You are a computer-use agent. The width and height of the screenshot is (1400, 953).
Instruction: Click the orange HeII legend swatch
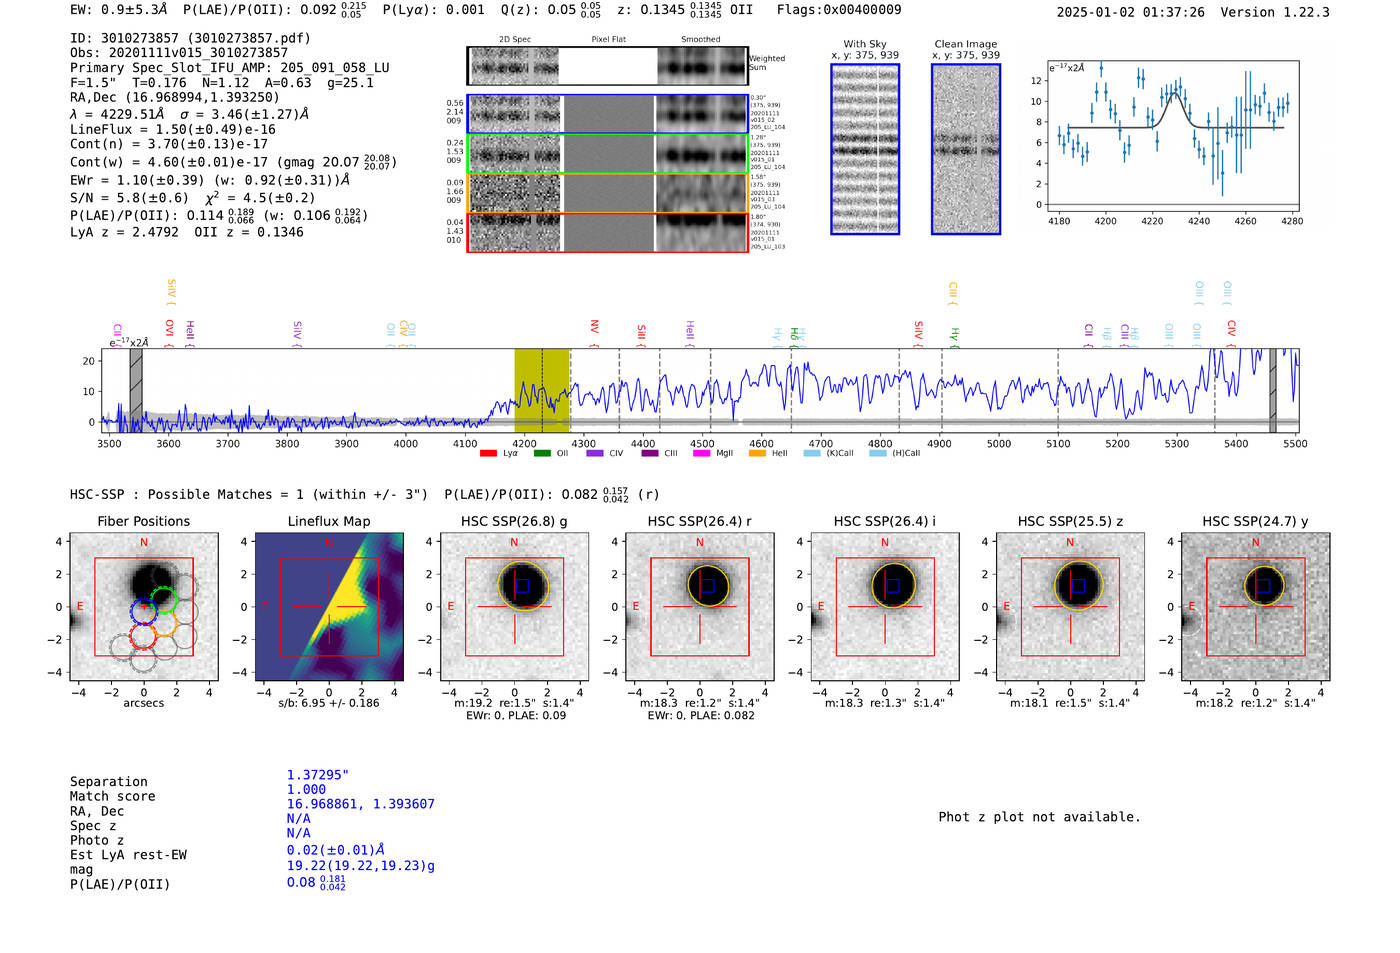[757, 453]
